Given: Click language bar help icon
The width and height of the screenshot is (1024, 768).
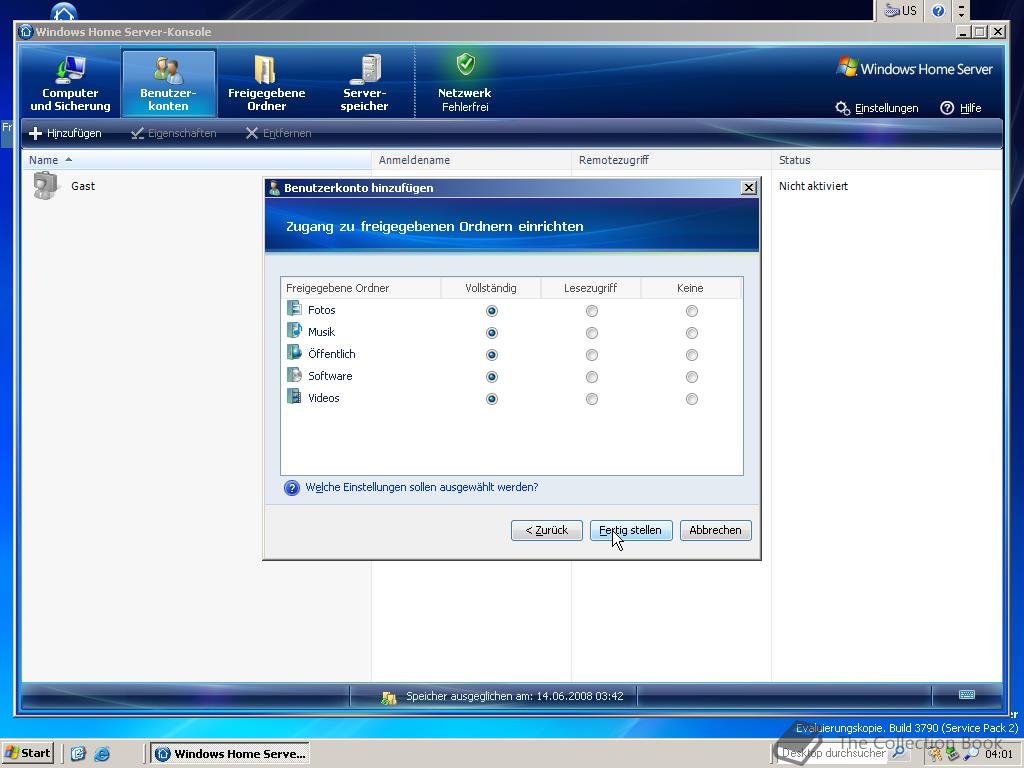Looking at the screenshot, I should (x=938, y=10).
